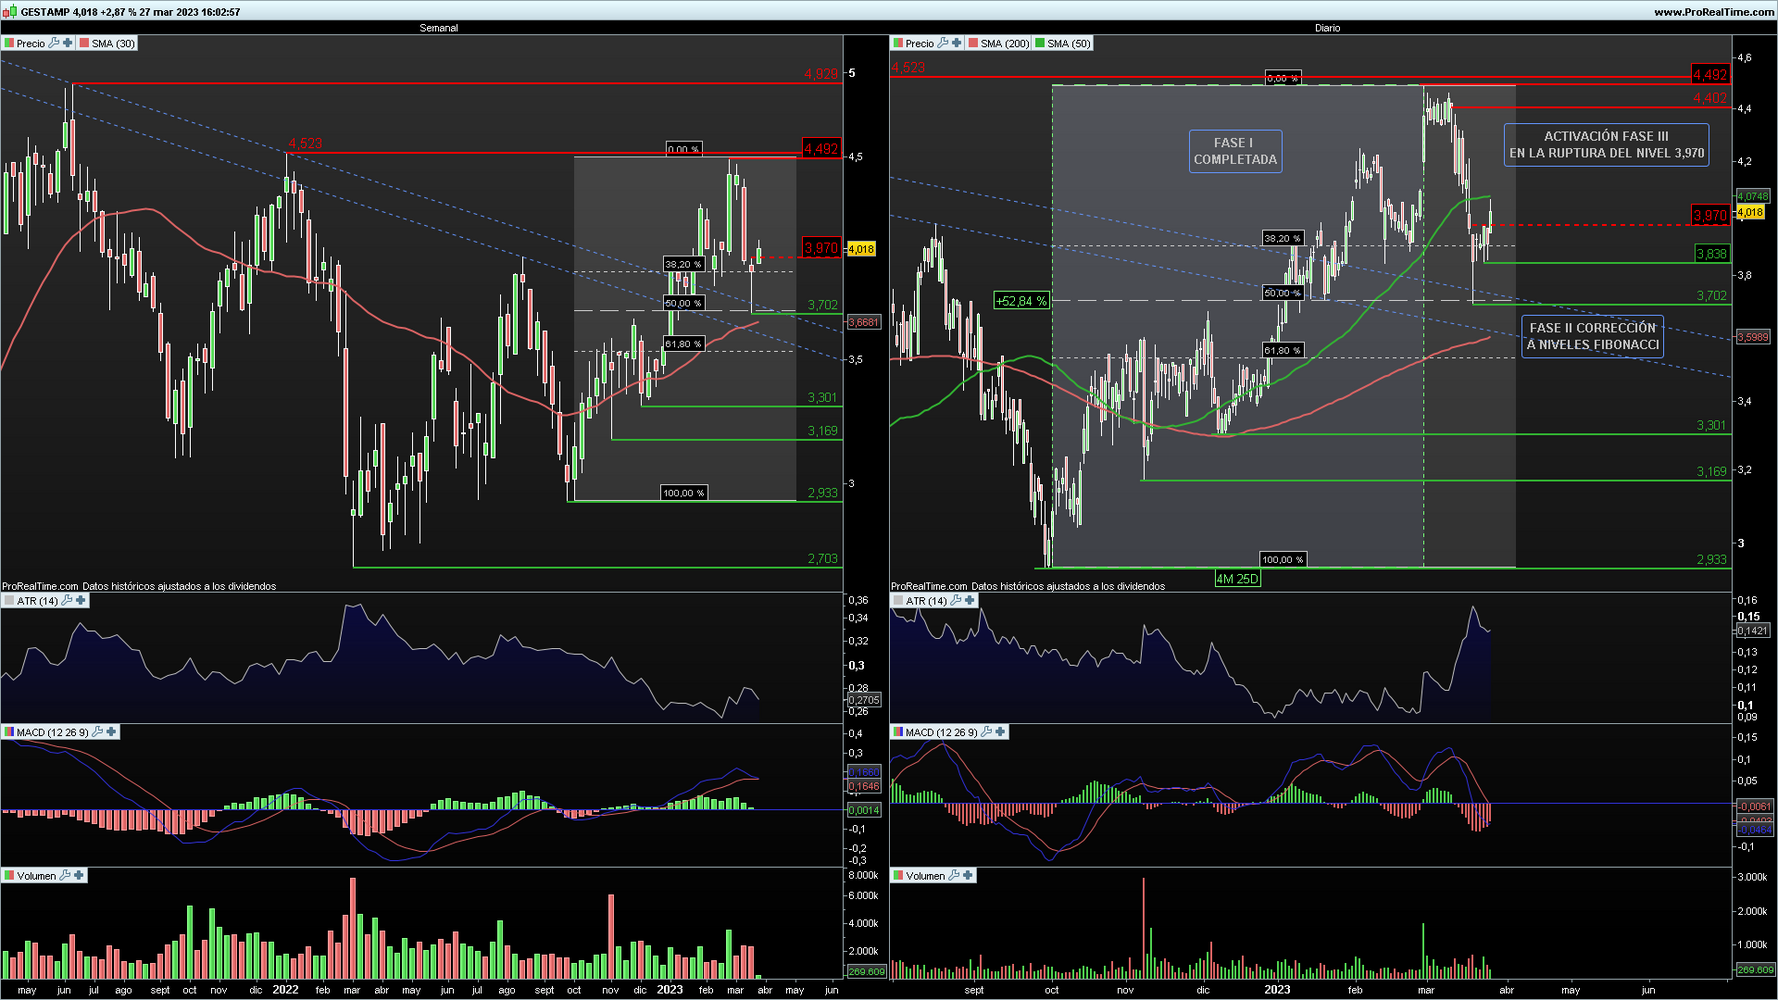Click the 3,970 red level tag in Semanal chart
1778x1000 pixels.
click(821, 248)
